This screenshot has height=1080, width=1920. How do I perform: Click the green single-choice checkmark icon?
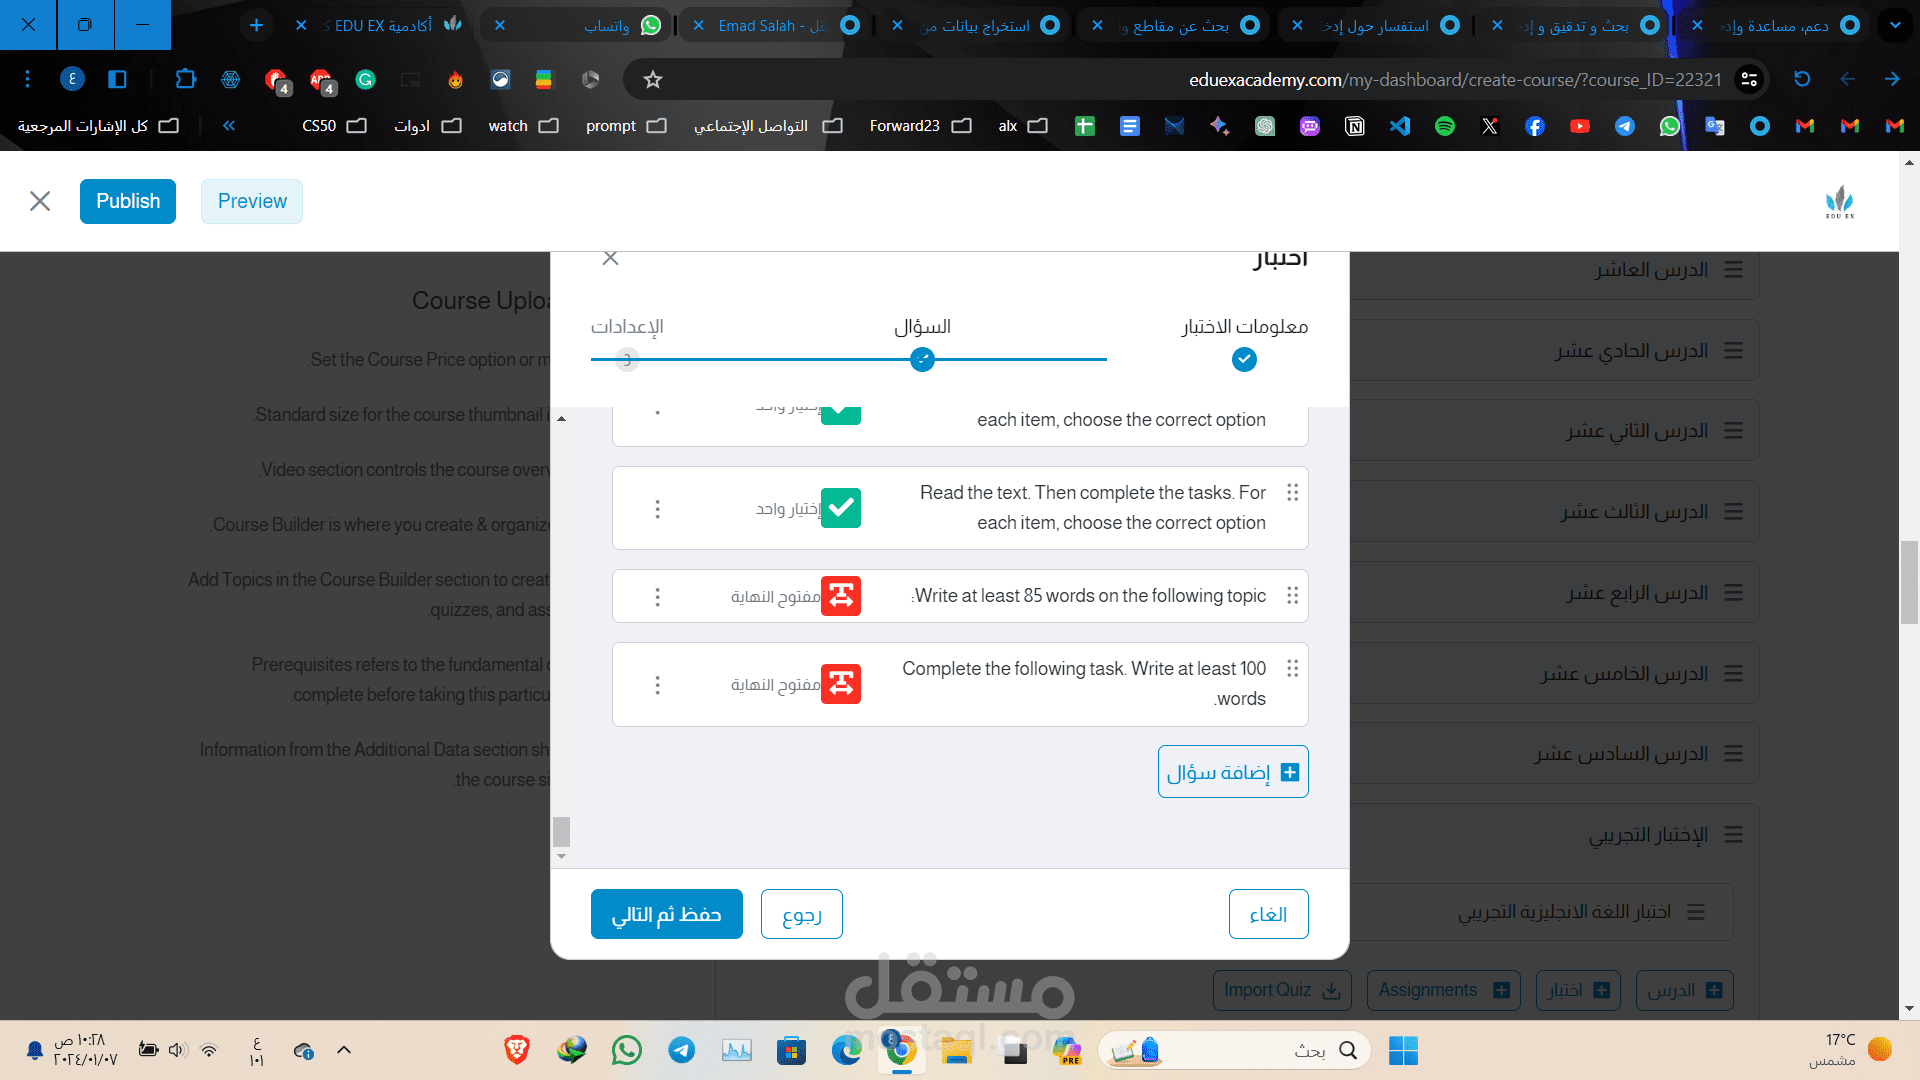[x=841, y=508]
